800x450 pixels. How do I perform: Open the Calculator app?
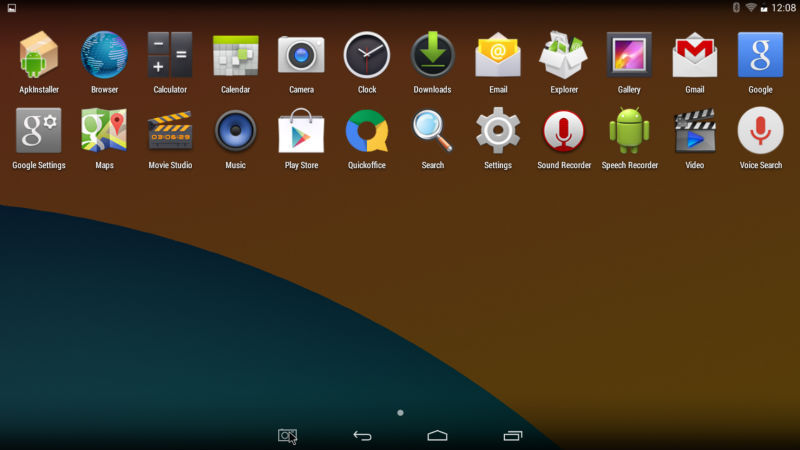click(x=170, y=55)
